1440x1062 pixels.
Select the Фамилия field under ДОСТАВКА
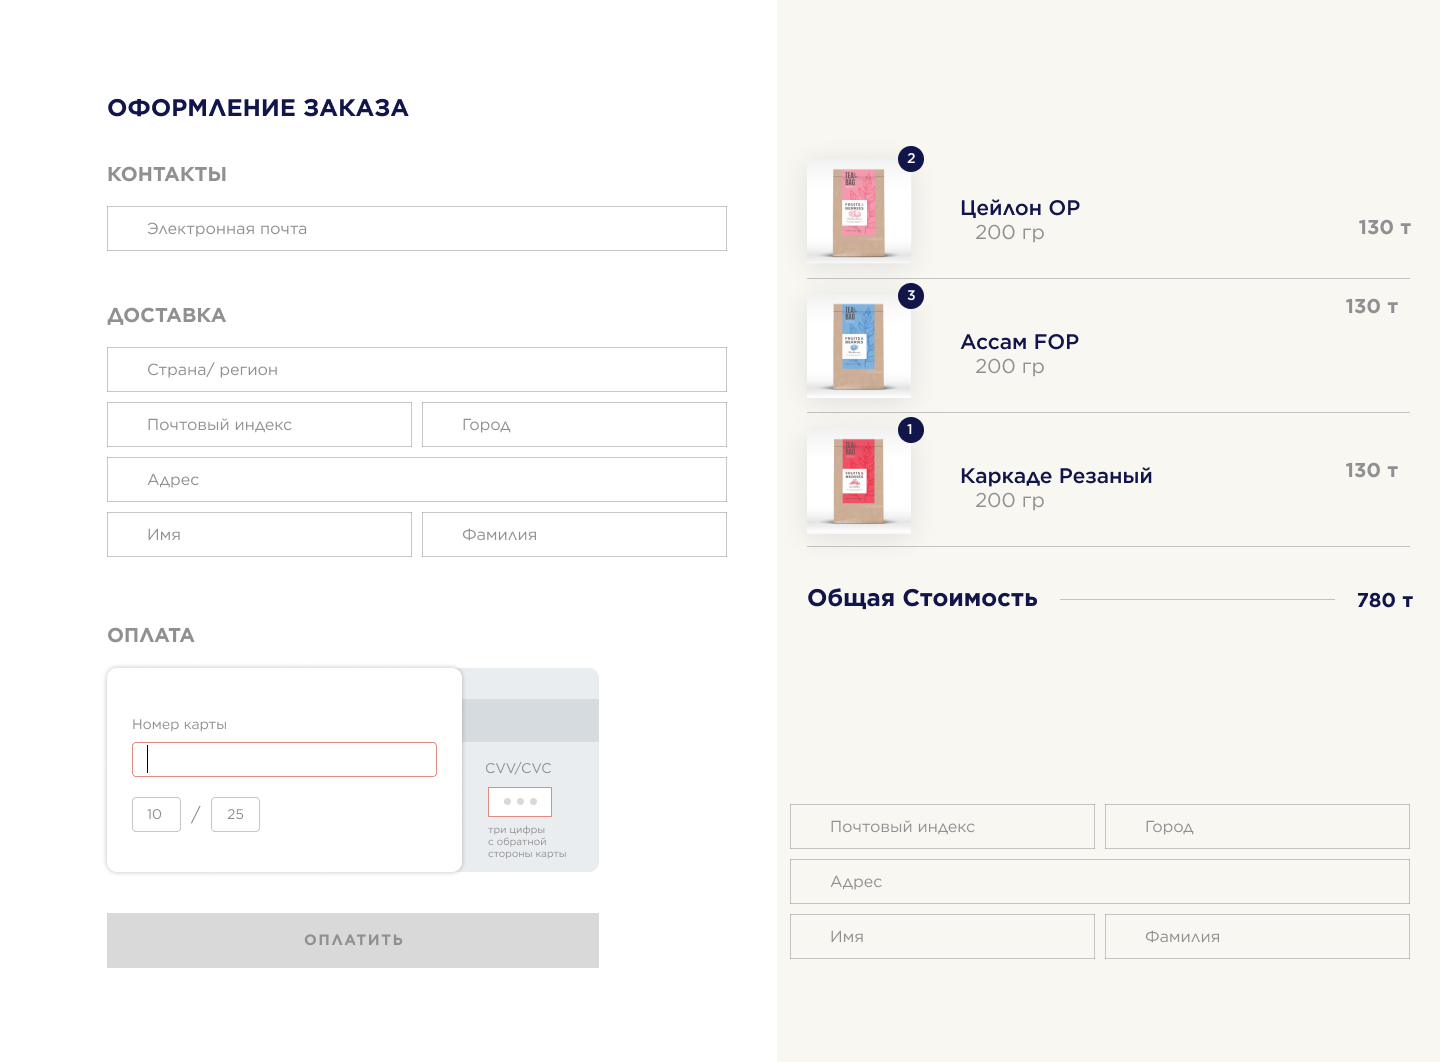(x=575, y=535)
